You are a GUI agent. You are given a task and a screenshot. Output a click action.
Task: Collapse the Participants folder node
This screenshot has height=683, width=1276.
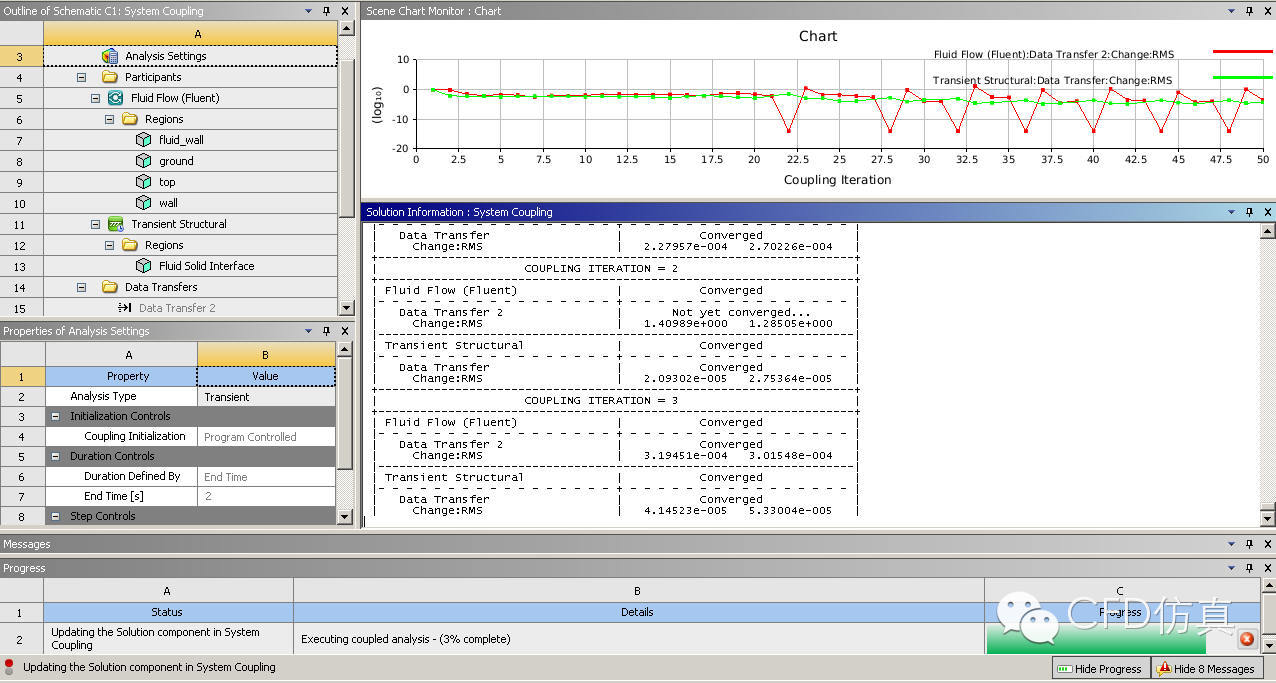coord(82,77)
